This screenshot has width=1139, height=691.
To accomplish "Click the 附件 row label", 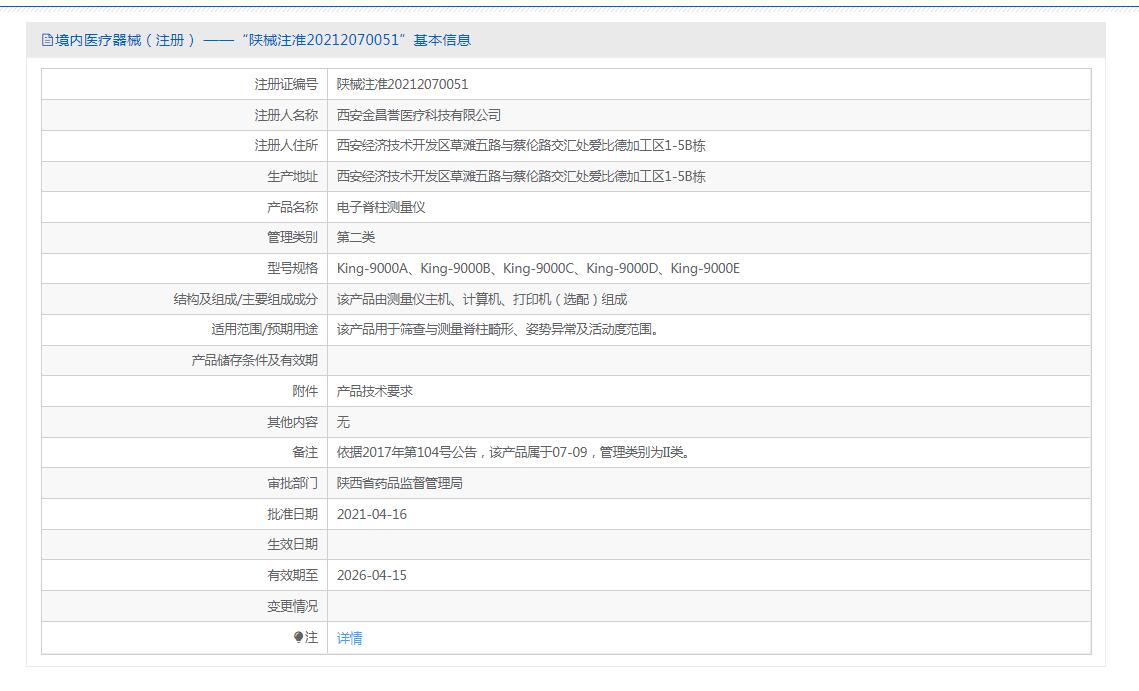I will 305,391.
